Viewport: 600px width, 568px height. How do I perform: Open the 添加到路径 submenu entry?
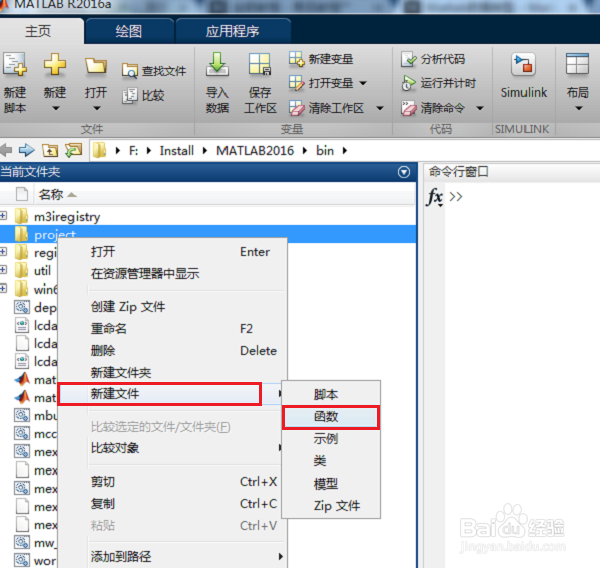[x=171, y=556]
